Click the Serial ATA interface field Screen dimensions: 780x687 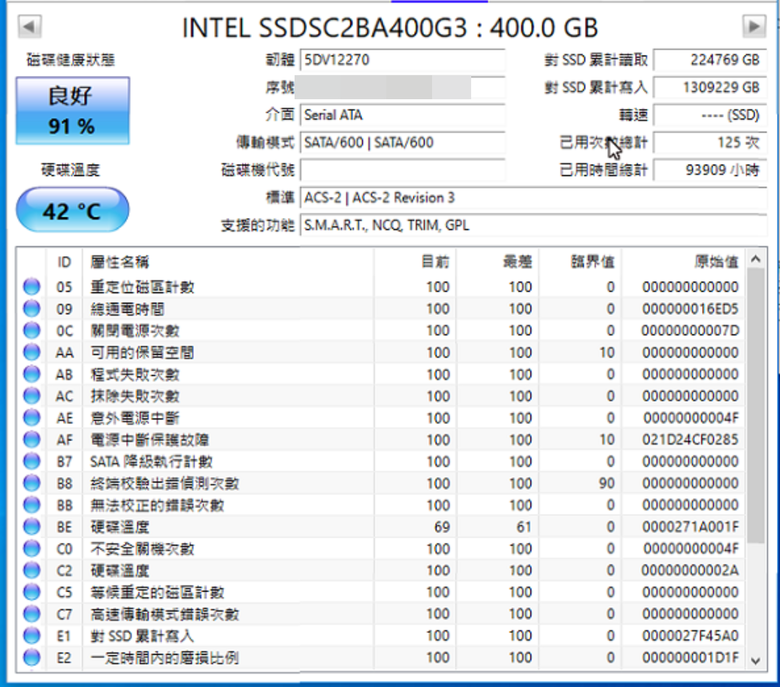pyautogui.click(x=402, y=115)
